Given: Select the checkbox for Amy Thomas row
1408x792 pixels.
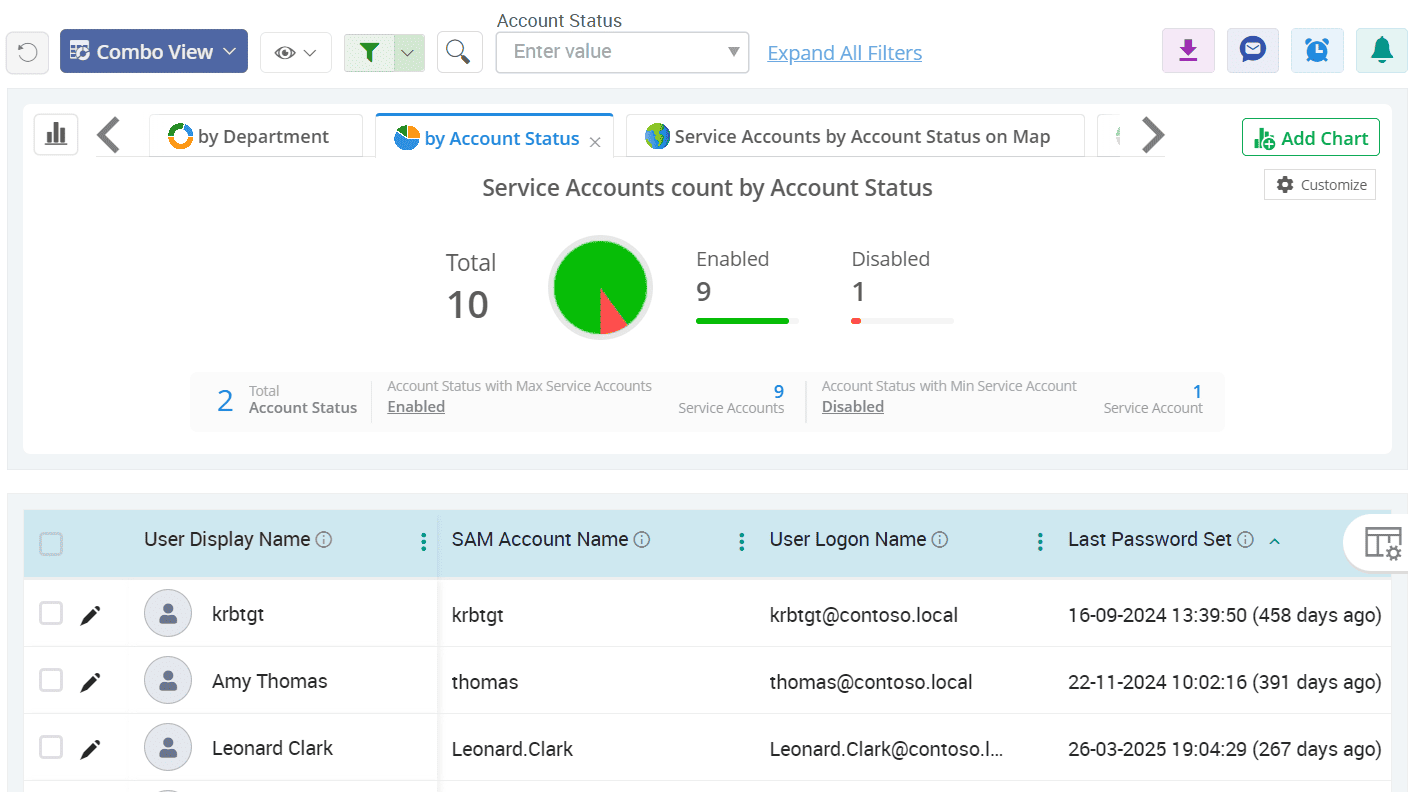Looking at the screenshot, I should [51, 680].
